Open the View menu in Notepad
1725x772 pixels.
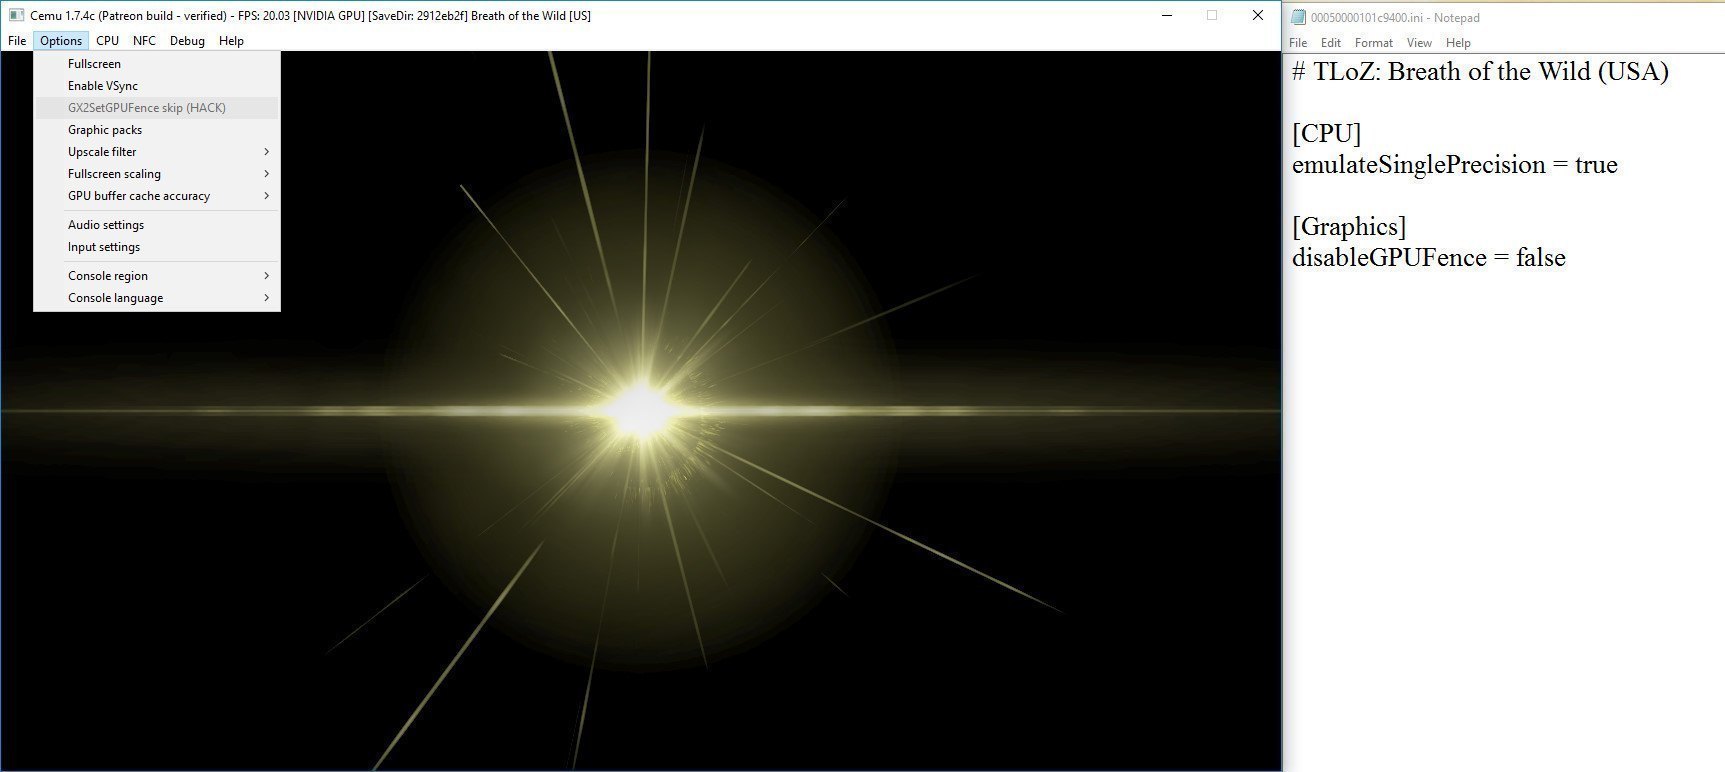tap(1419, 43)
